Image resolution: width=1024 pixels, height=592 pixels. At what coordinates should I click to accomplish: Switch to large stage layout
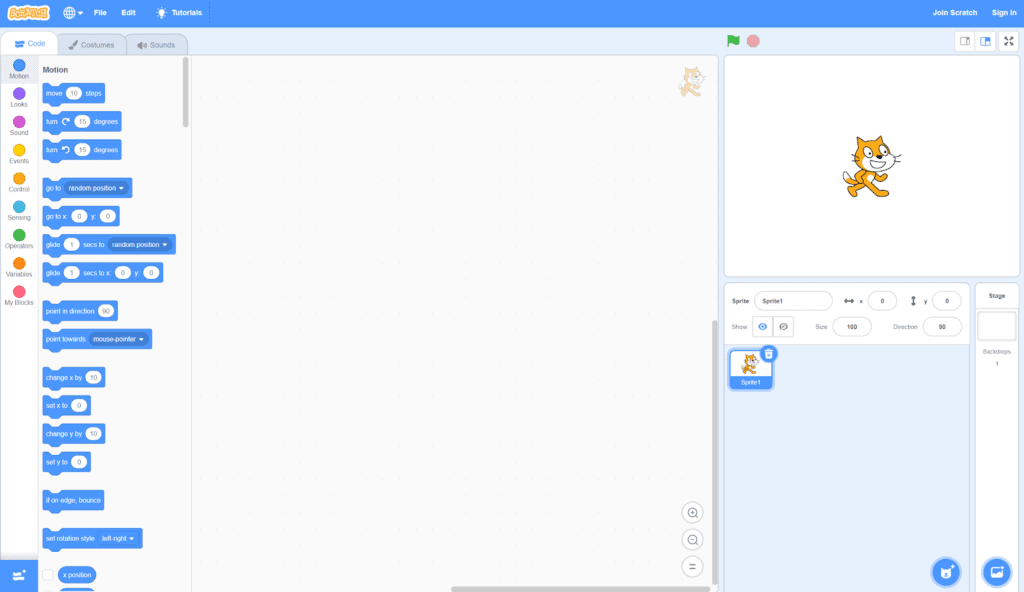click(985, 41)
